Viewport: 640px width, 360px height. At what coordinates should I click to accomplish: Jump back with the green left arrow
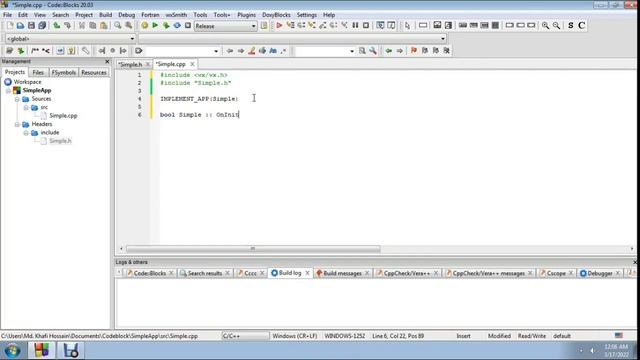[x=389, y=51]
